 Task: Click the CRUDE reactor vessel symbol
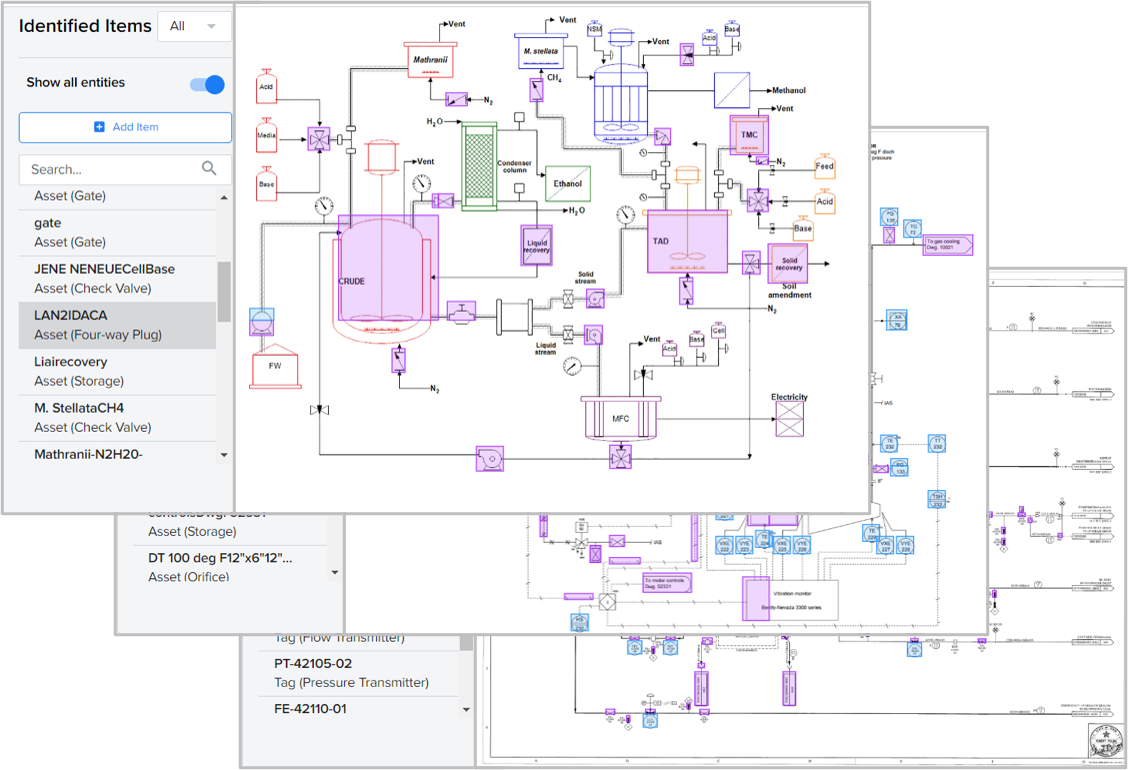pyautogui.click(x=386, y=275)
